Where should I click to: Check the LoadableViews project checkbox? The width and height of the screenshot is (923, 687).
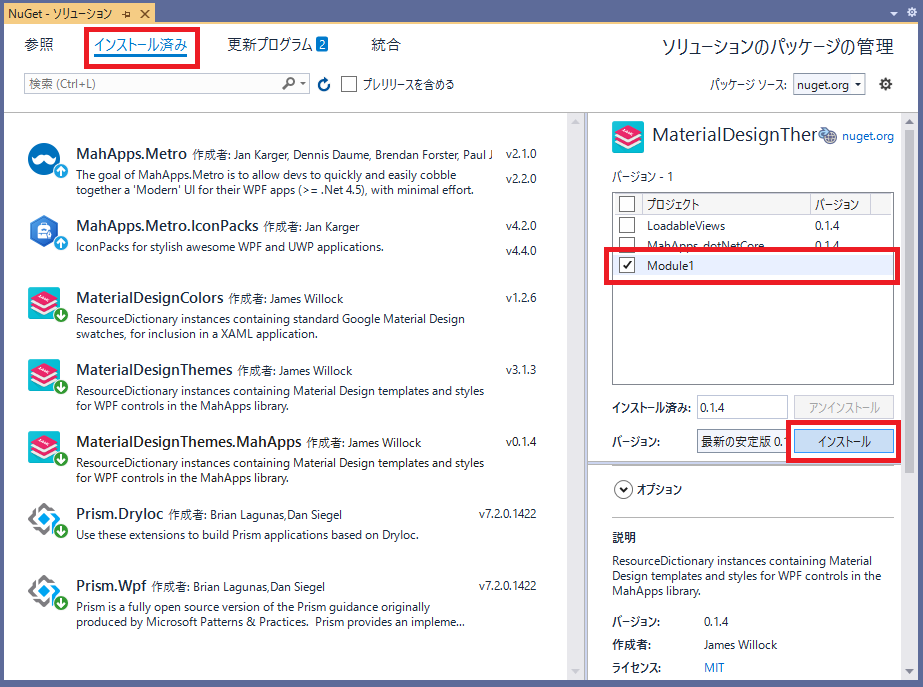pos(627,225)
